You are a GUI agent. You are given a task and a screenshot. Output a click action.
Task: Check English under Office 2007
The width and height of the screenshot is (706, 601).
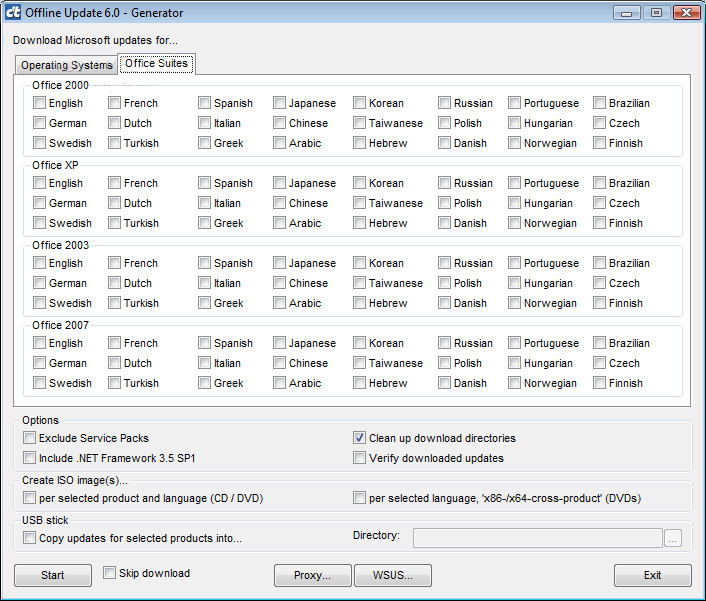pos(39,343)
